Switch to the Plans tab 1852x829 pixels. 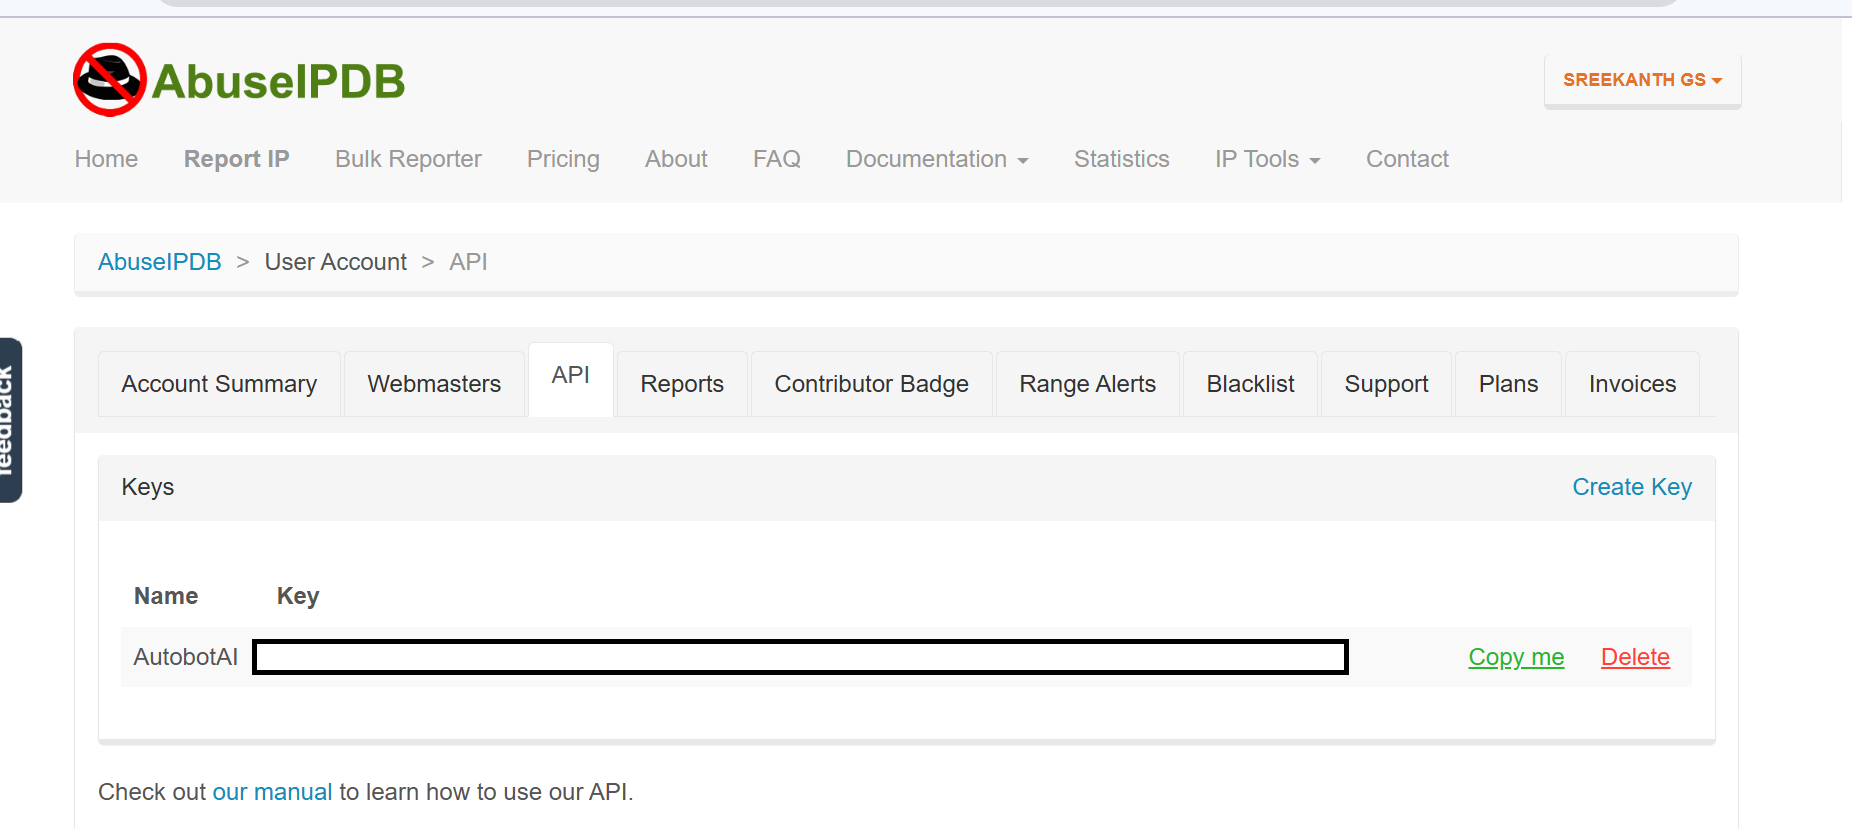pyautogui.click(x=1508, y=384)
